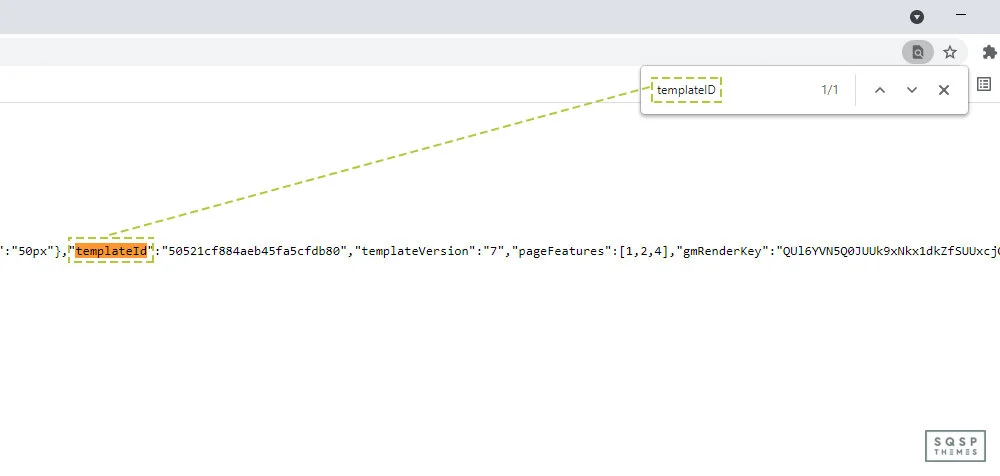The width and height of the screenshot is (1000, 476).
Task: Click the value 50521cf884aeb45fa5cfdb80
Action: coord(254,251)
